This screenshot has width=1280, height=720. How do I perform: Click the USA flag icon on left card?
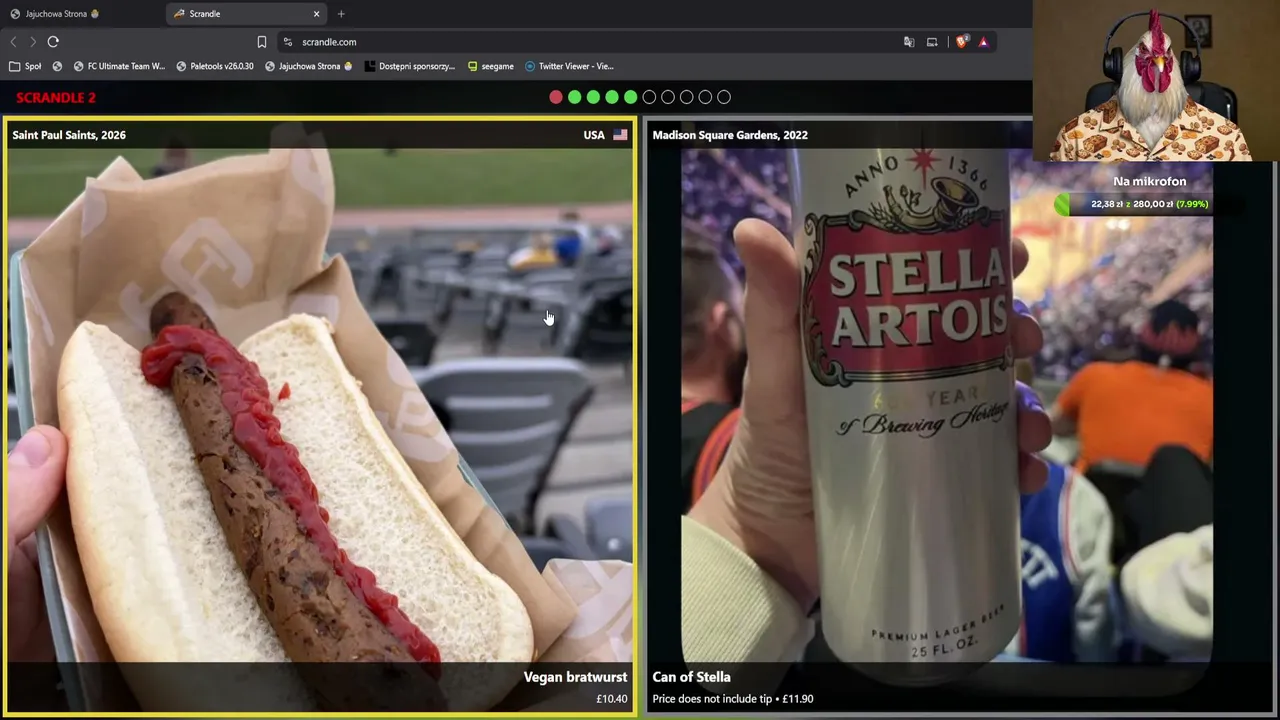[620, 135]
